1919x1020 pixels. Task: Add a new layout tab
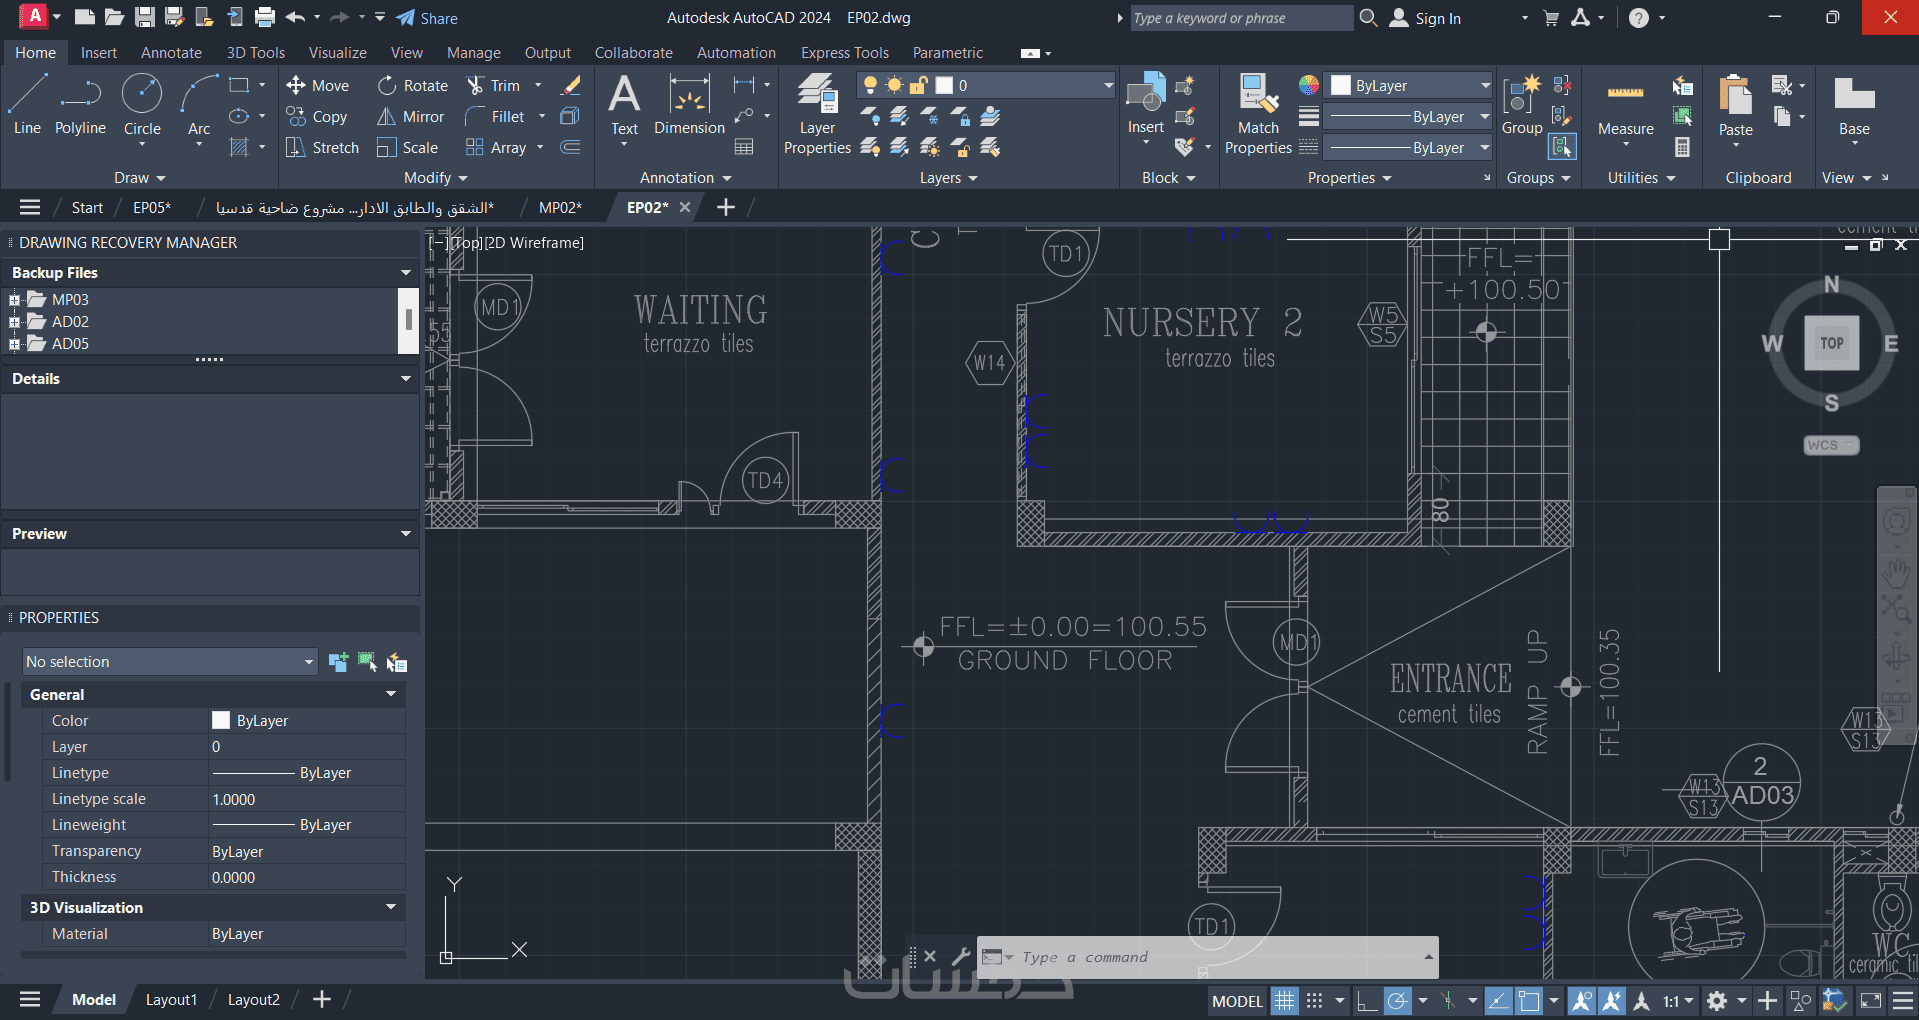322,1000
